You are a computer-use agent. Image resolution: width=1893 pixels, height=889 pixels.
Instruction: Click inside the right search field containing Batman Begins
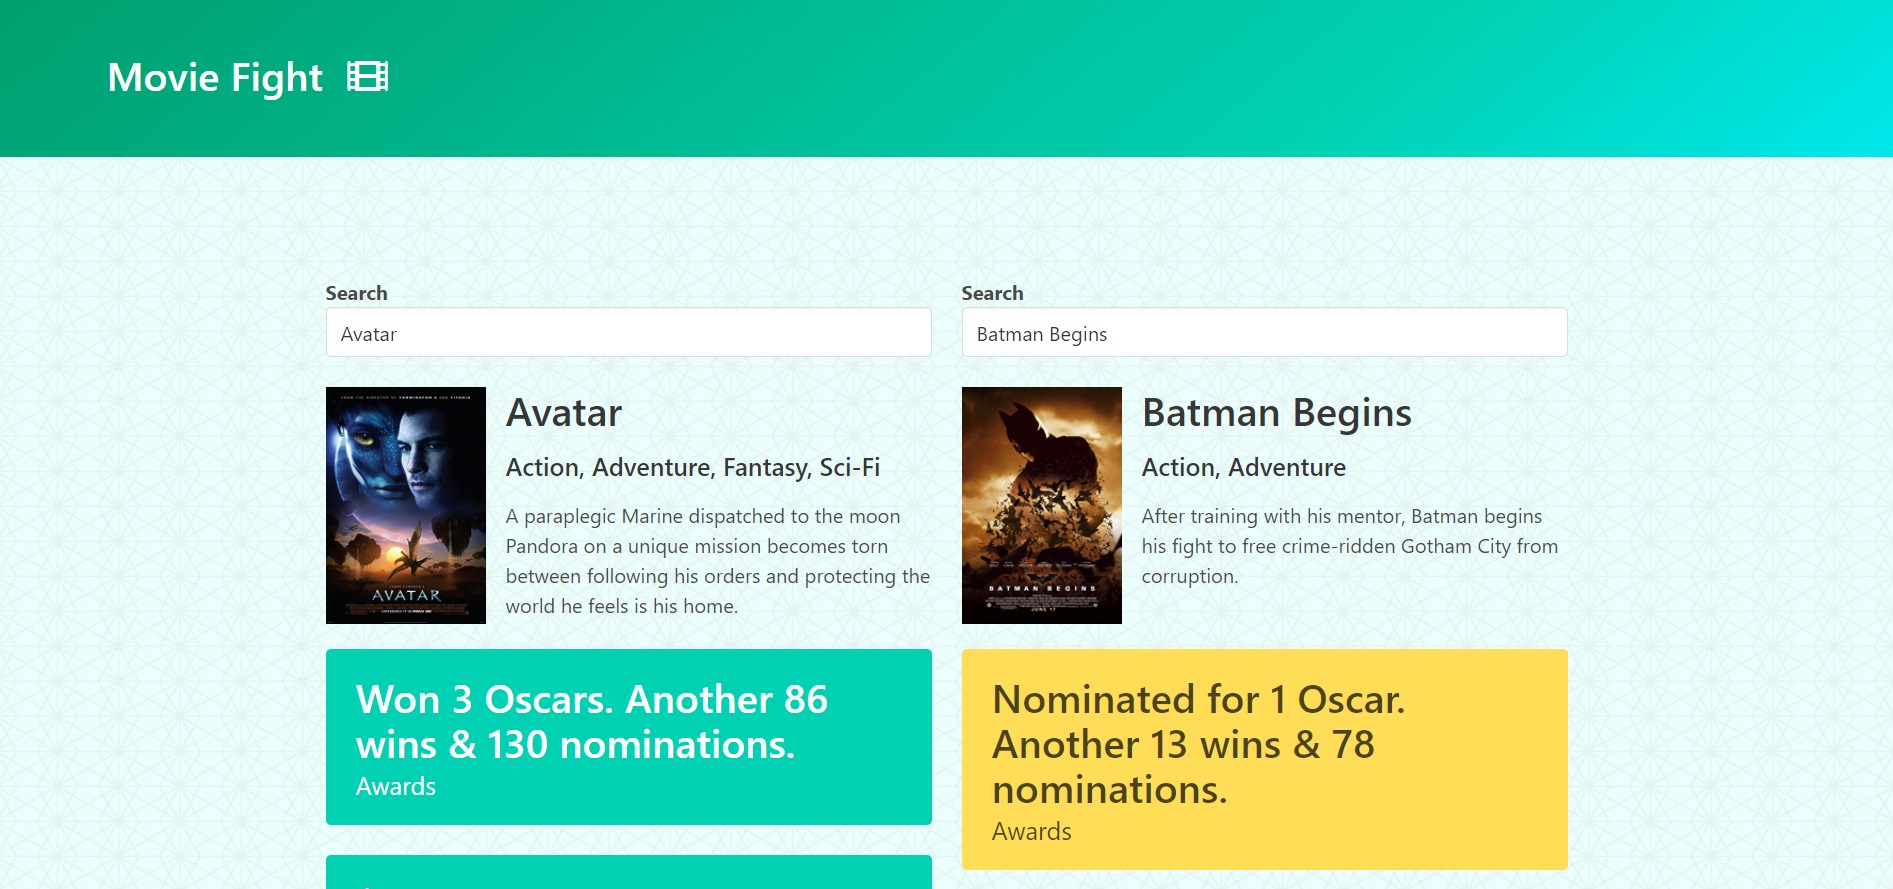(x=1264, y=333)
